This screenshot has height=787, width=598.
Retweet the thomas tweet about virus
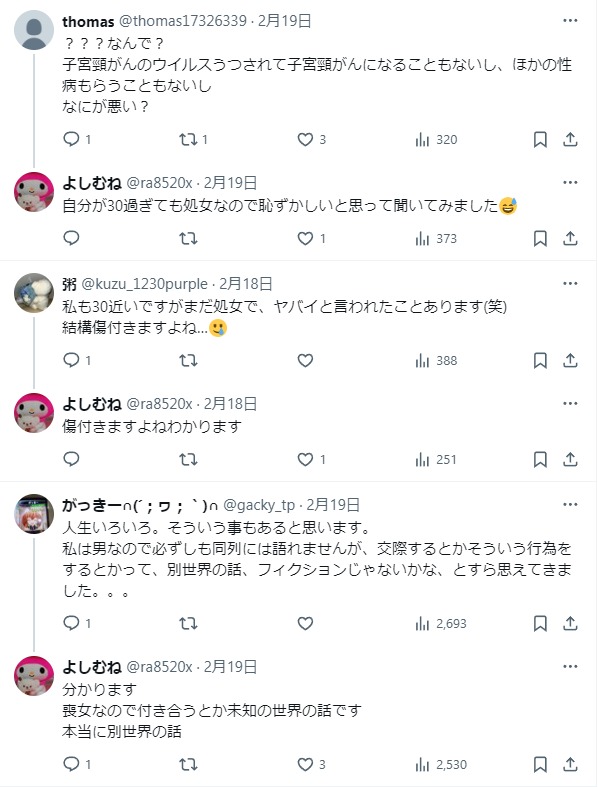coord(193,139)
